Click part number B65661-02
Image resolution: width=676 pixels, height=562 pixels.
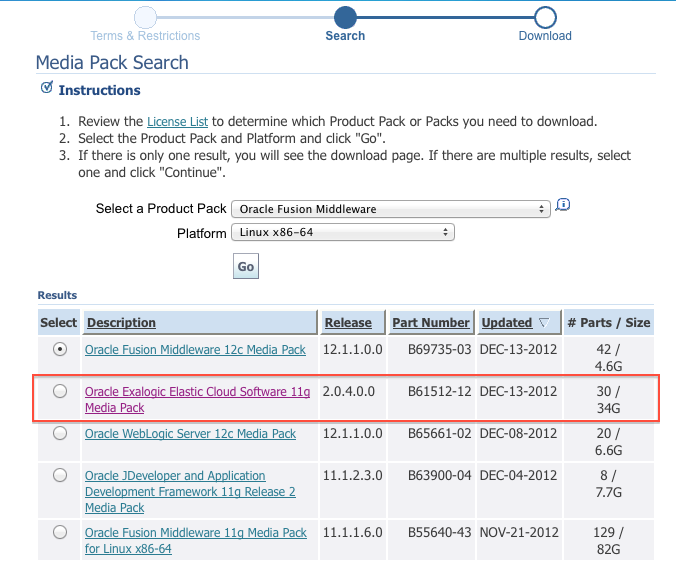pyautogui.click(x=440, y=433)
